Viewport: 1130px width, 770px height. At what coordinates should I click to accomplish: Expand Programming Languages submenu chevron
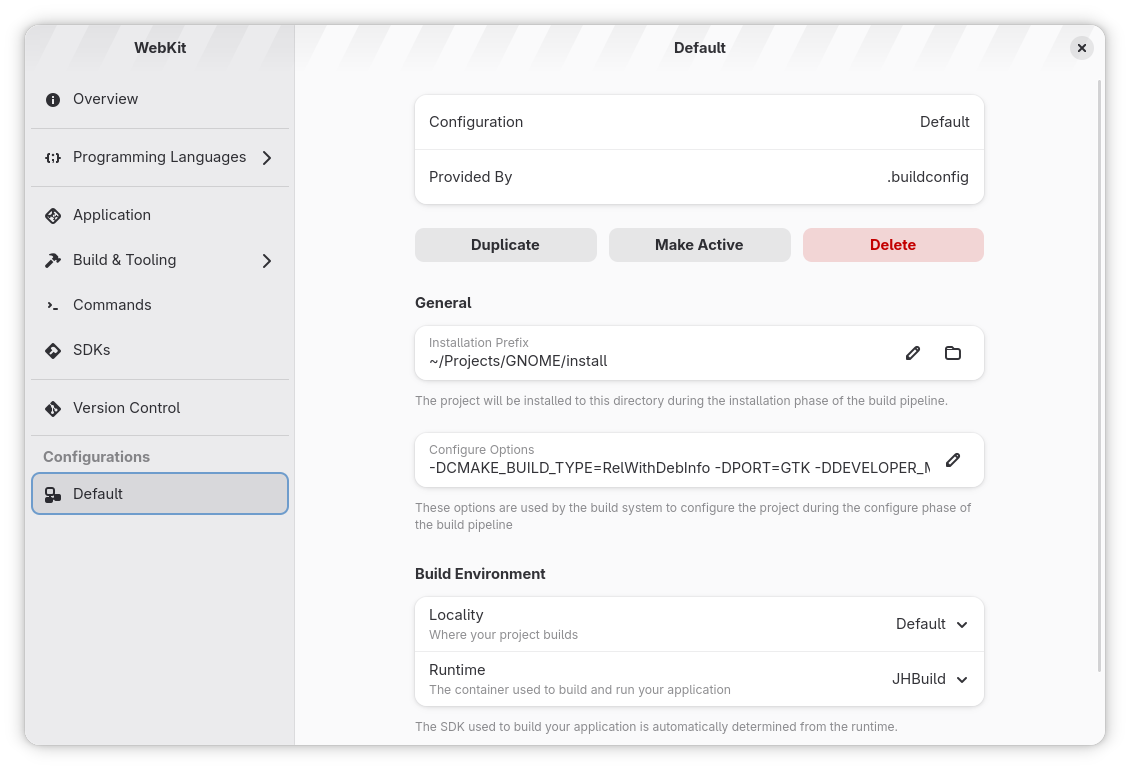point(267,158)
